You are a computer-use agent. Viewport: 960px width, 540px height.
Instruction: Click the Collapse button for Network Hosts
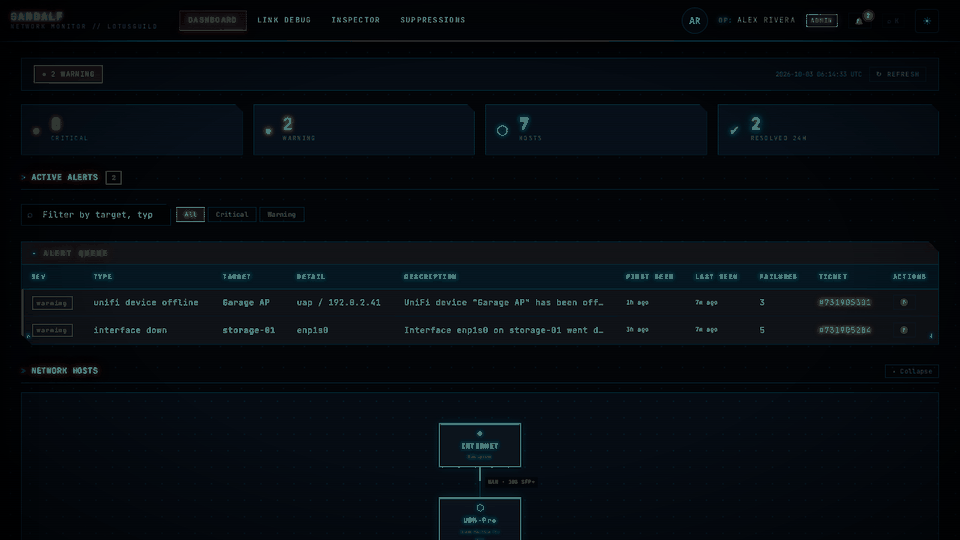[x=912, y=371]
